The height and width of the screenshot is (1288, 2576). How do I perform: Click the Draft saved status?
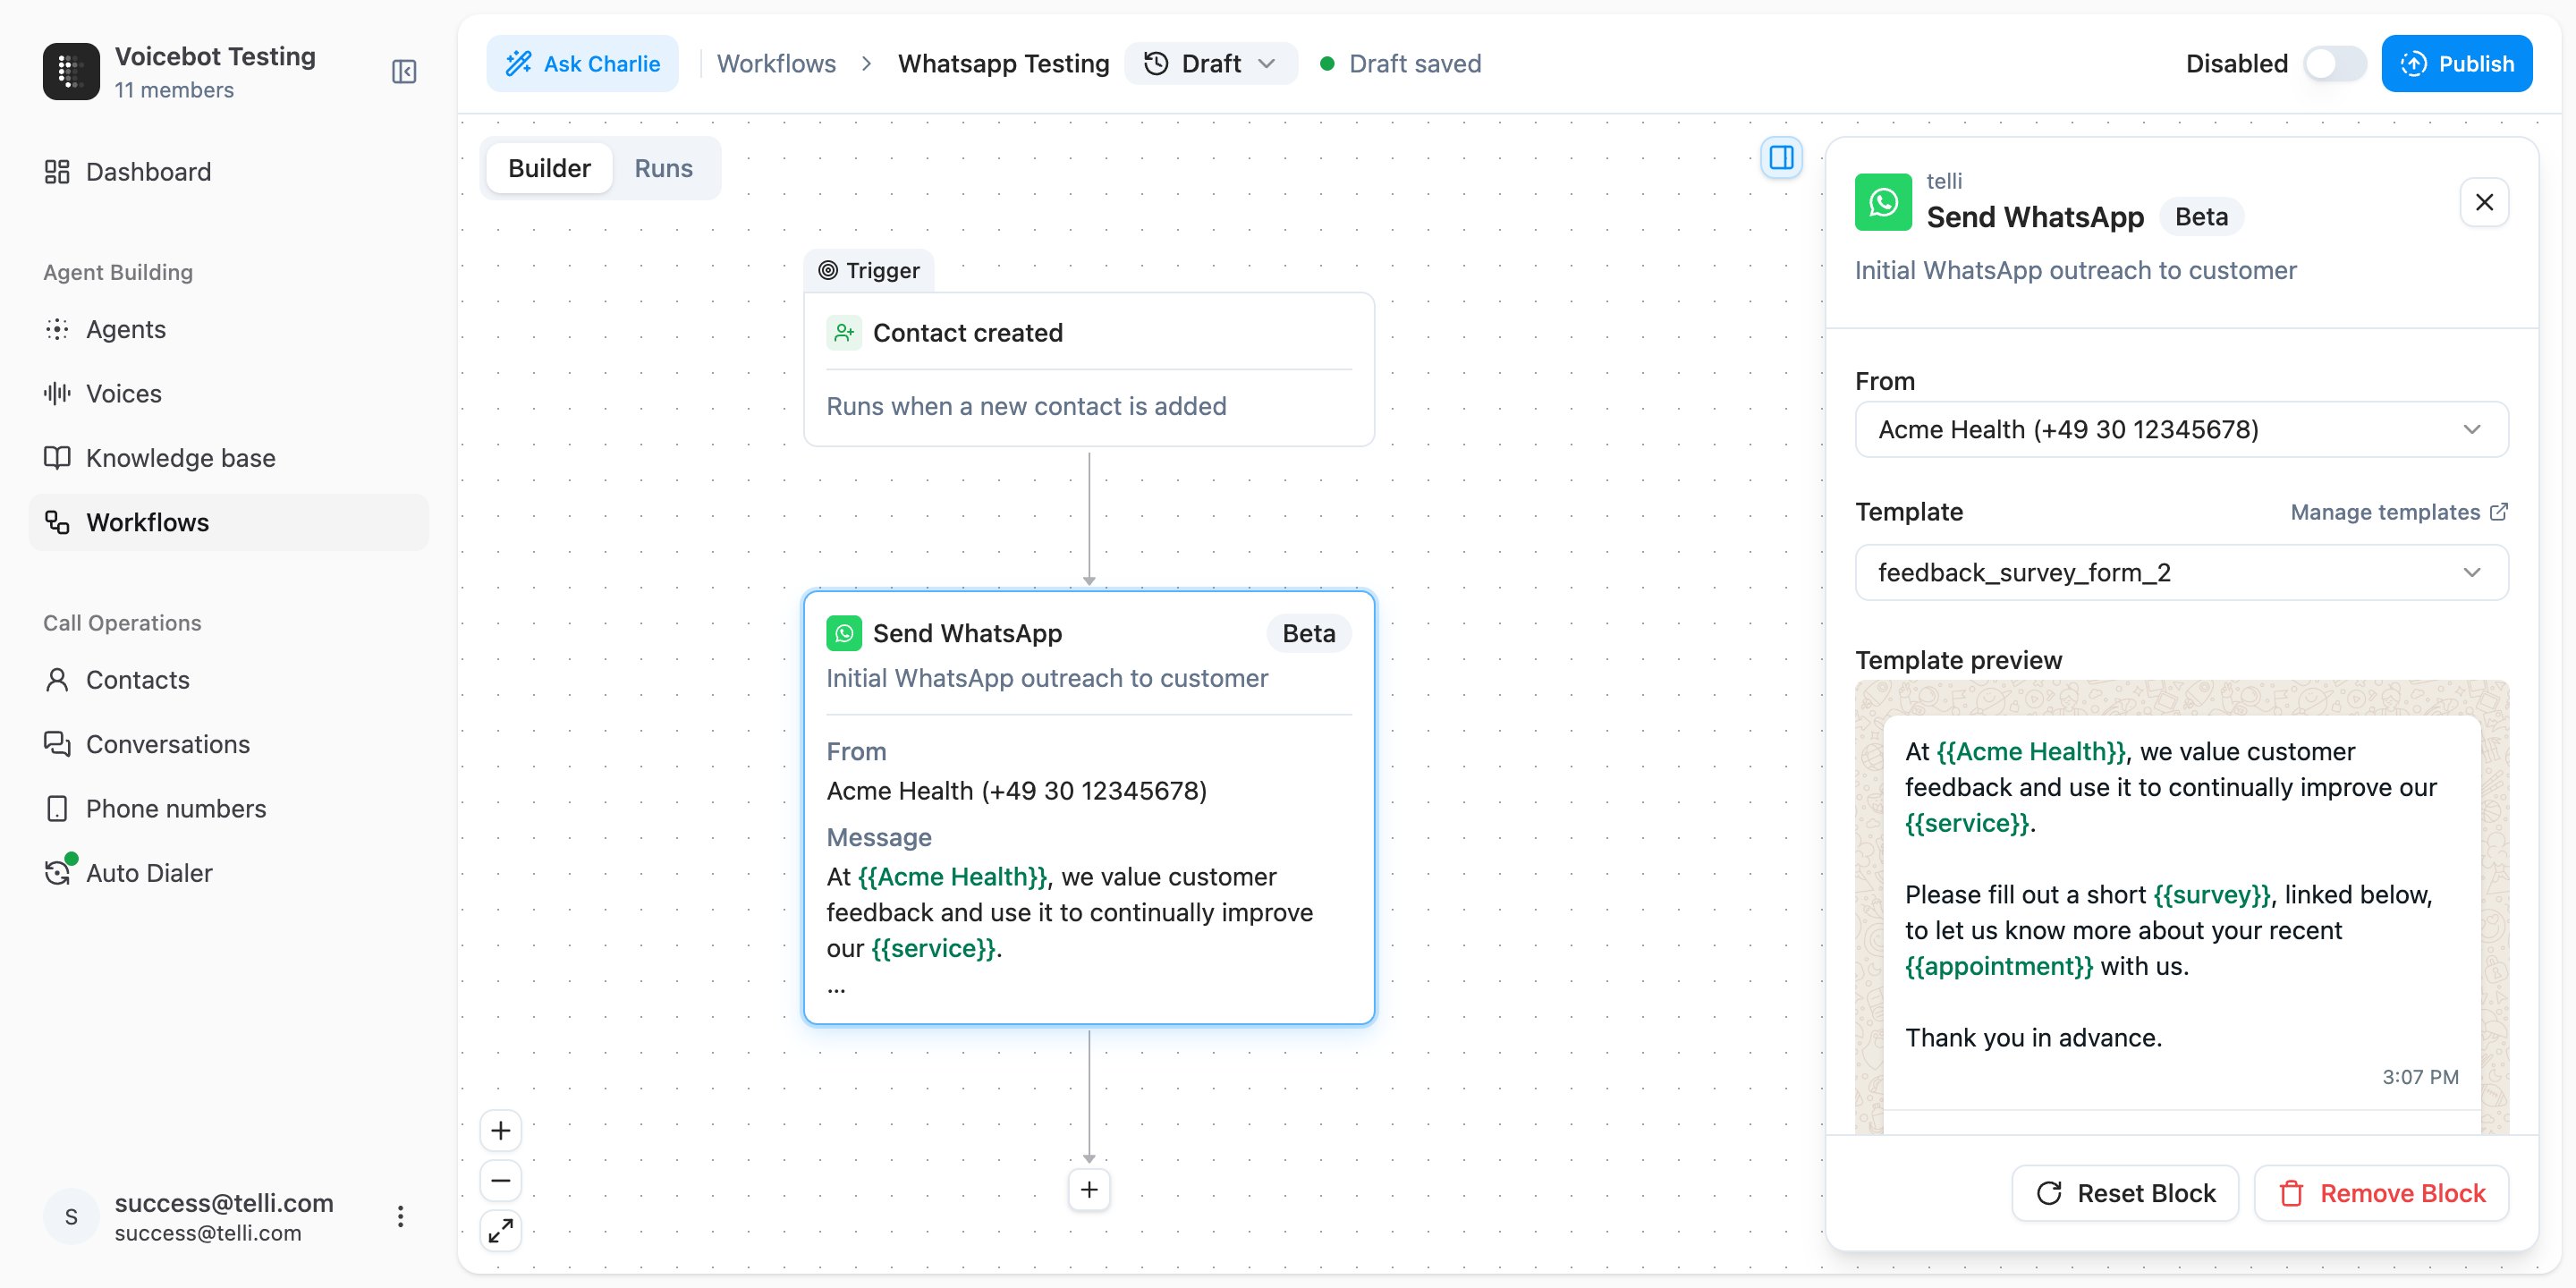[x=1400, y=64]
